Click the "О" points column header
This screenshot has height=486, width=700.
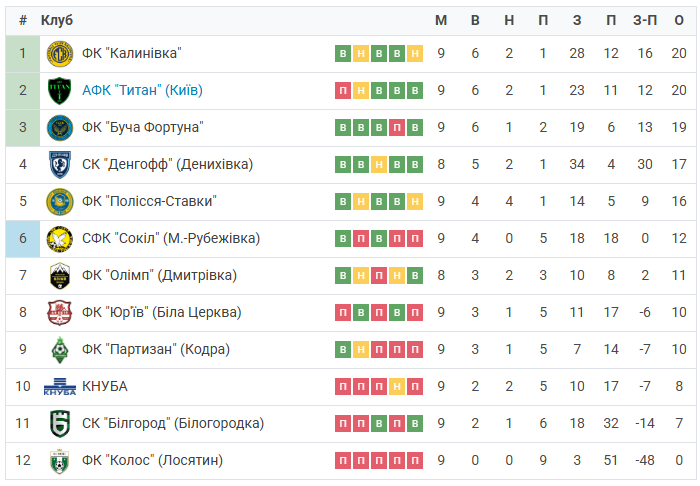[x=679, y=20]
